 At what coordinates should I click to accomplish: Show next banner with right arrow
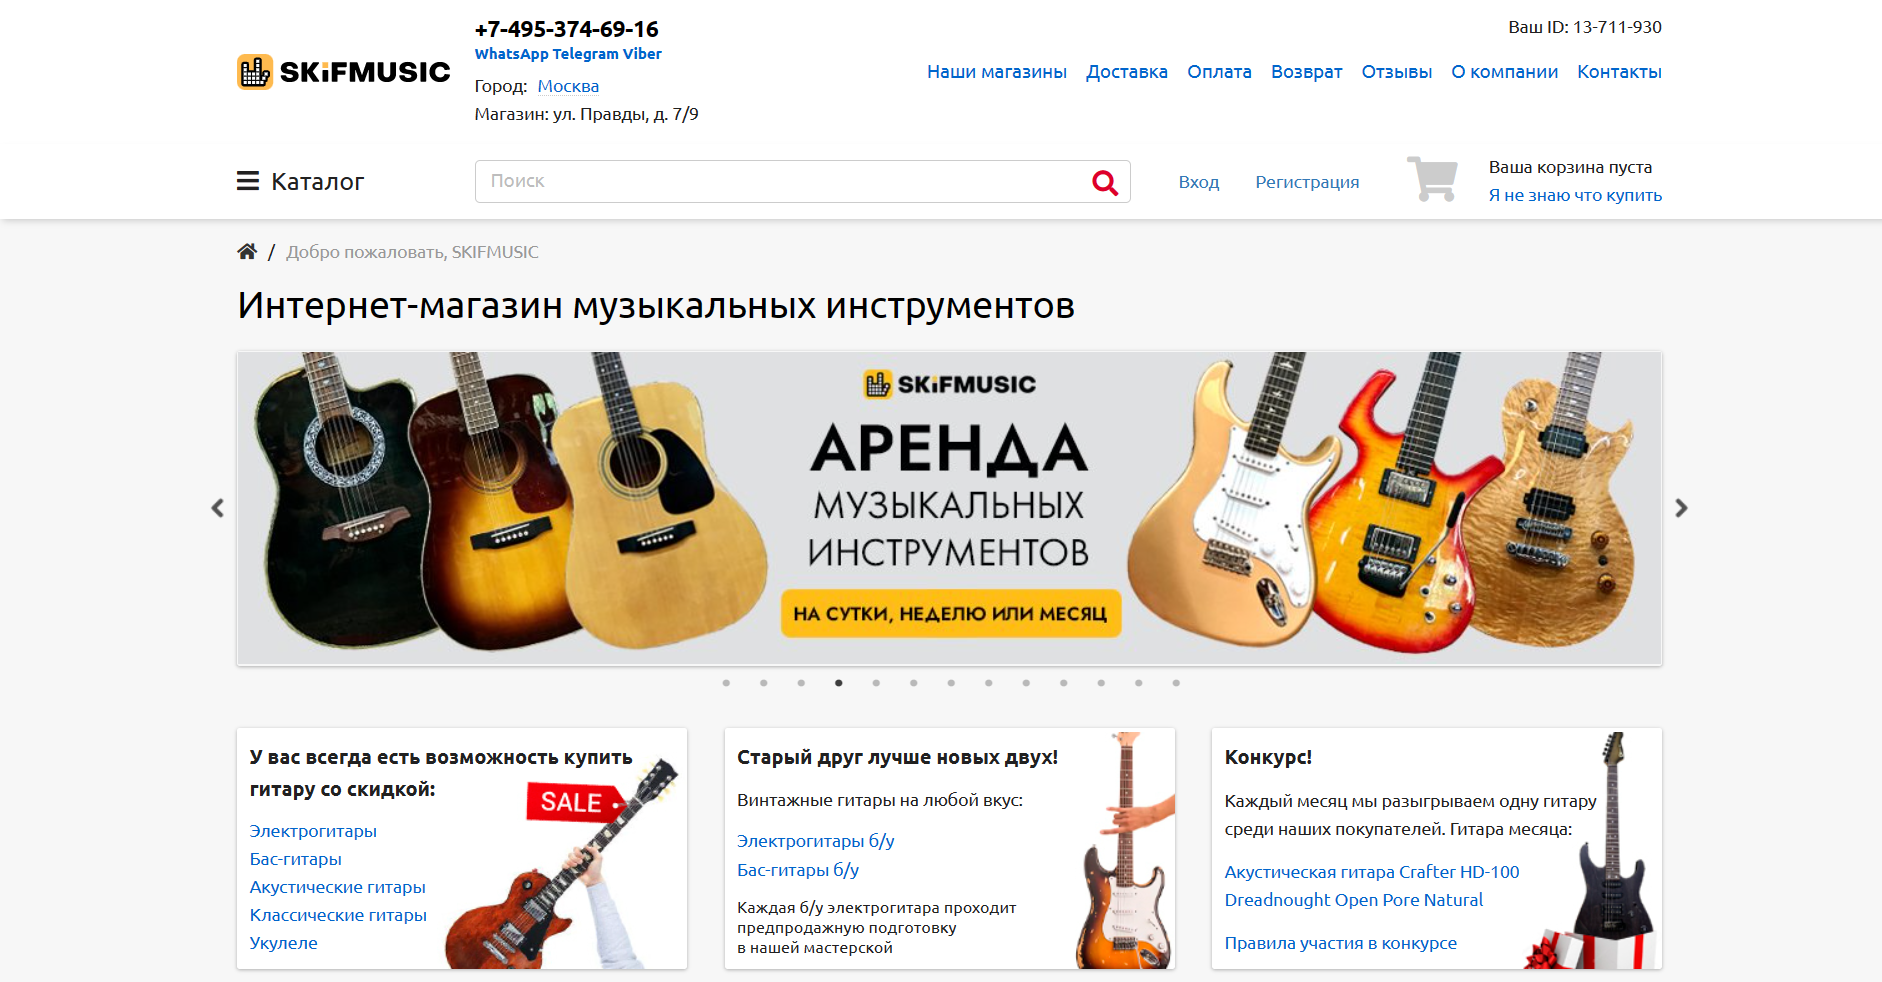pos(1681,508)
